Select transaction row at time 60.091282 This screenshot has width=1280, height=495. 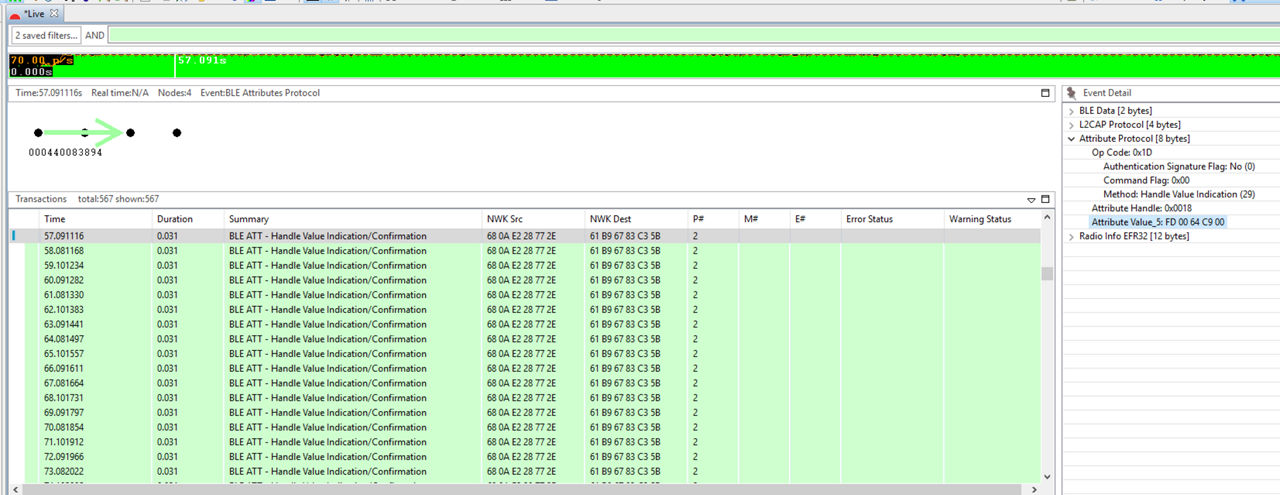(525, 280)
